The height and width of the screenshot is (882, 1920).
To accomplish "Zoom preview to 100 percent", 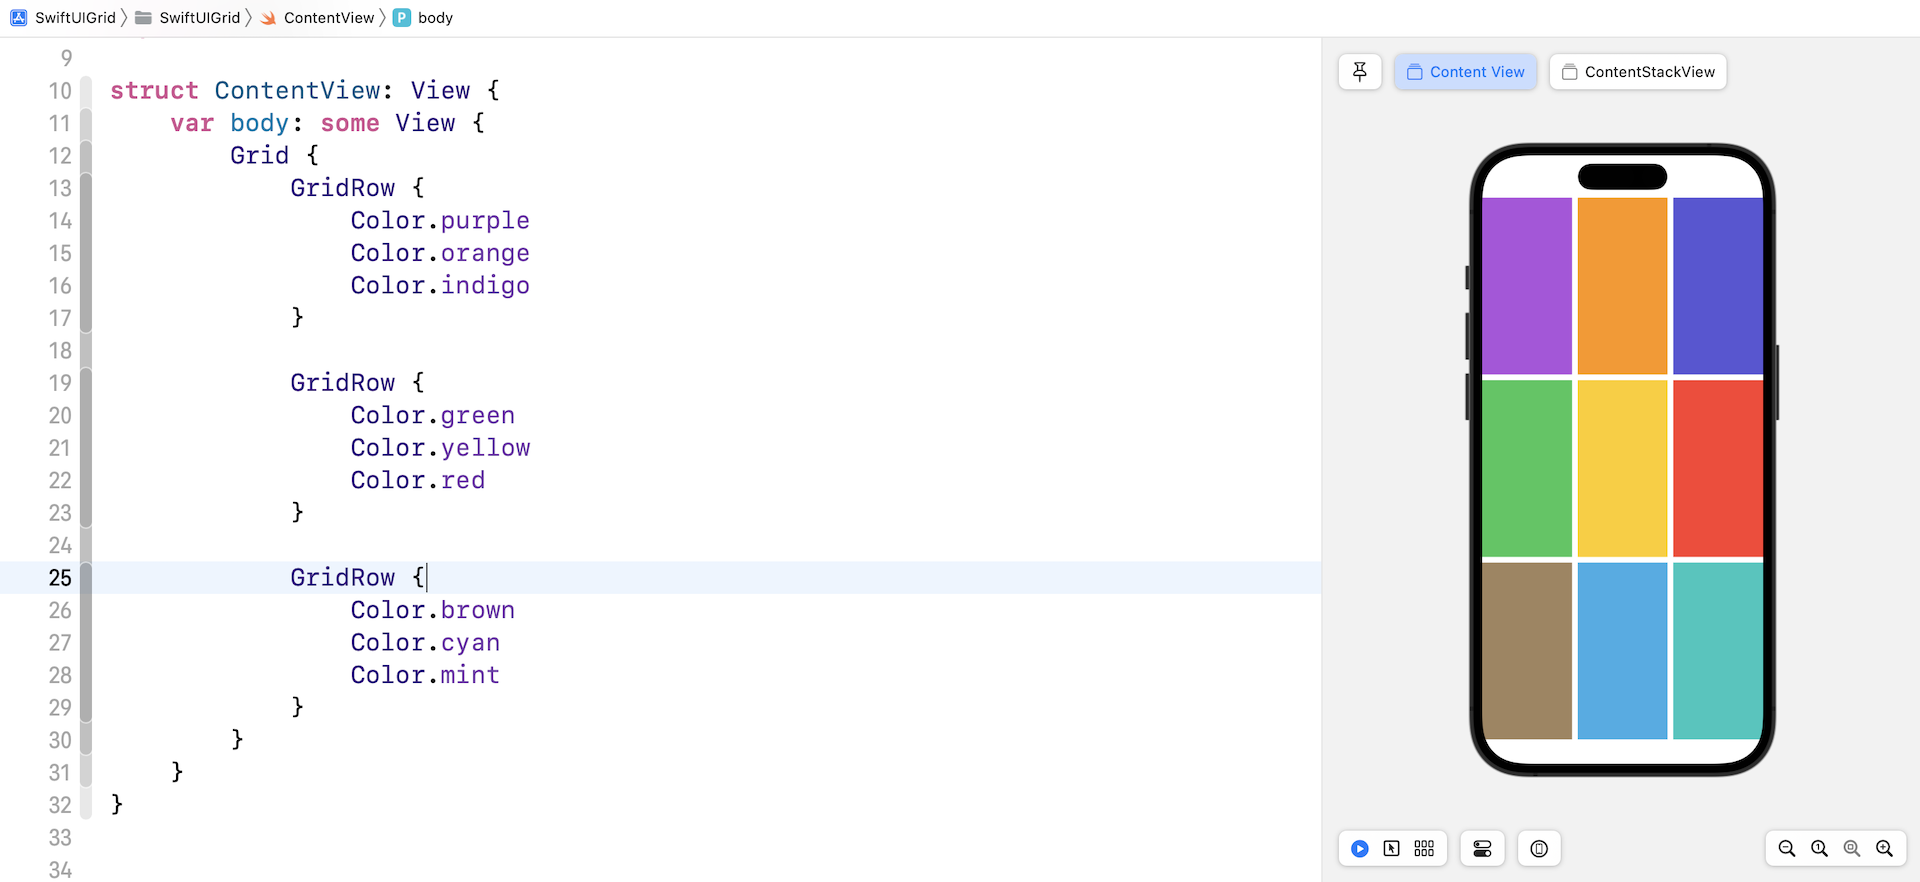I will [x=1819, y=849].
